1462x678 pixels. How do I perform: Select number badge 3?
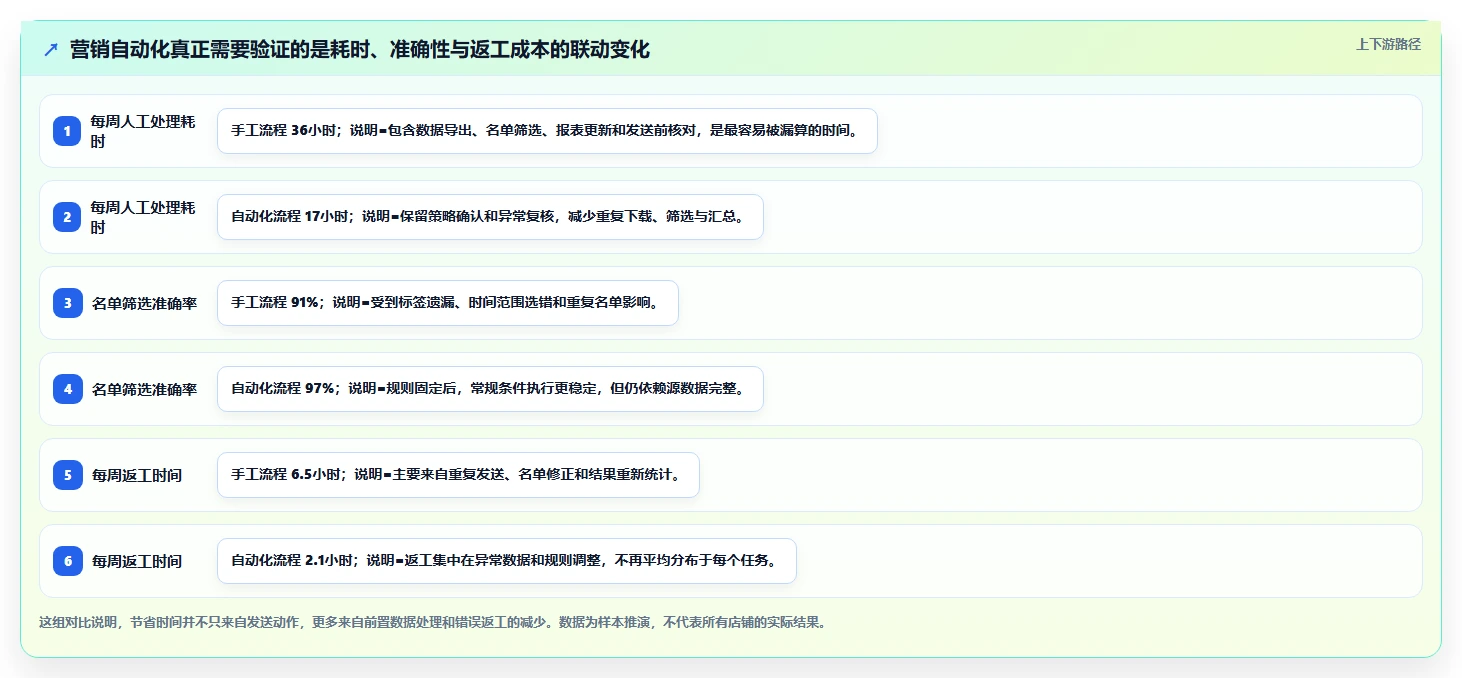point(68,303)
